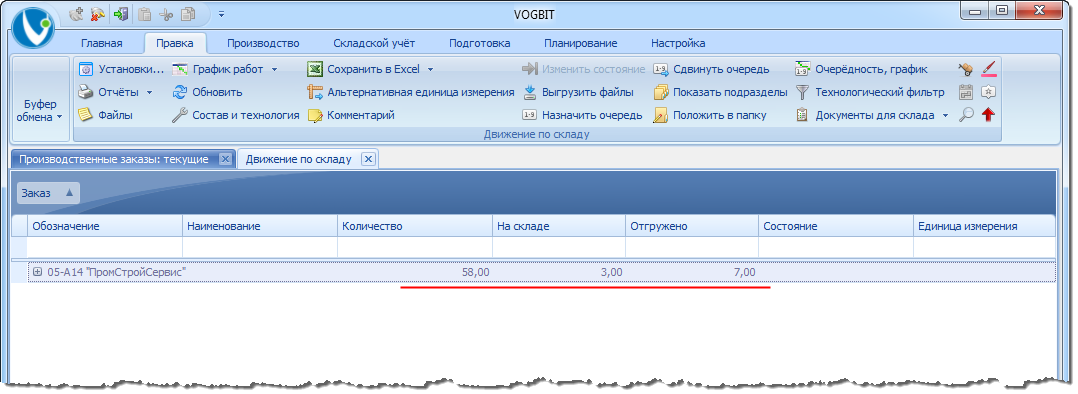This screenshot has width=1078, height=394.
Task: Click the magnifying glass search icon
Action: [x=966, y=115]
